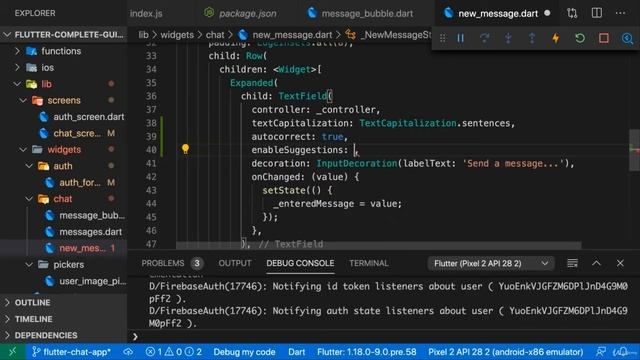640x360 pixels.
Task: Close the bottom panel
Action: [620, 263]
